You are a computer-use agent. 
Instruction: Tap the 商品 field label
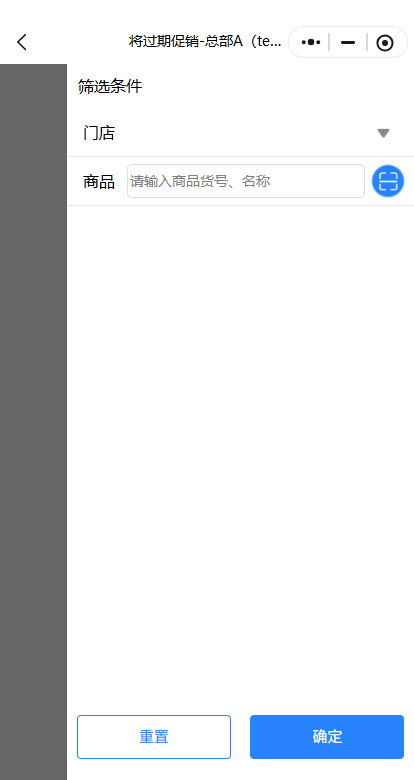pos(99,182)
